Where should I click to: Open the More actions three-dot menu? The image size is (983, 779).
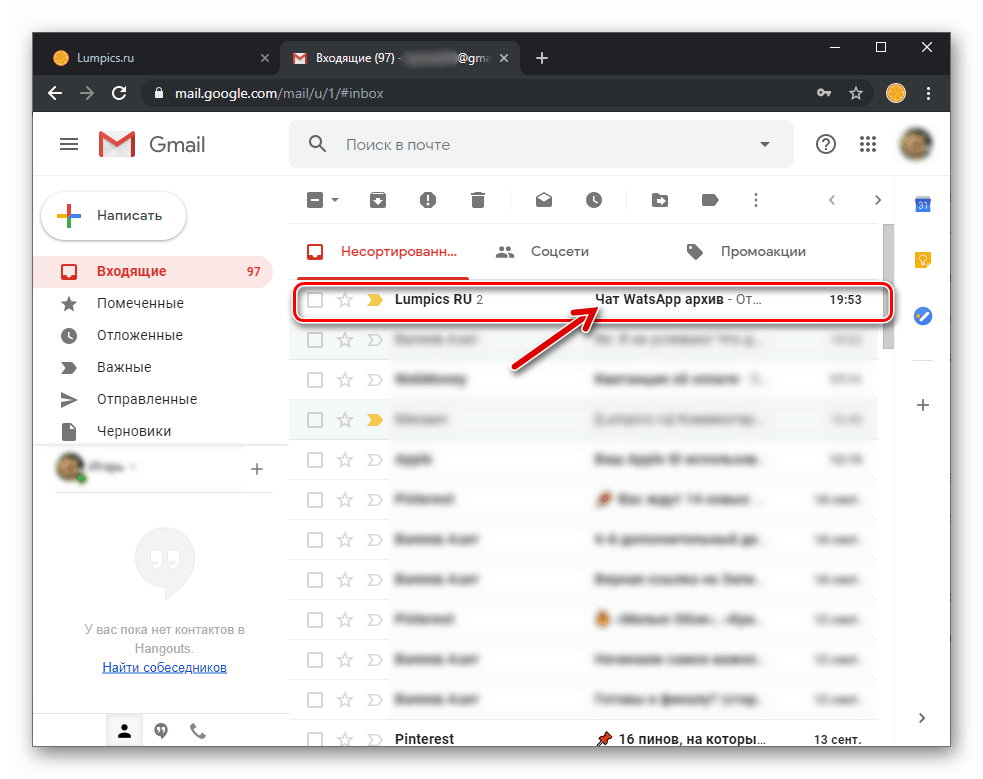click(755, 200)
